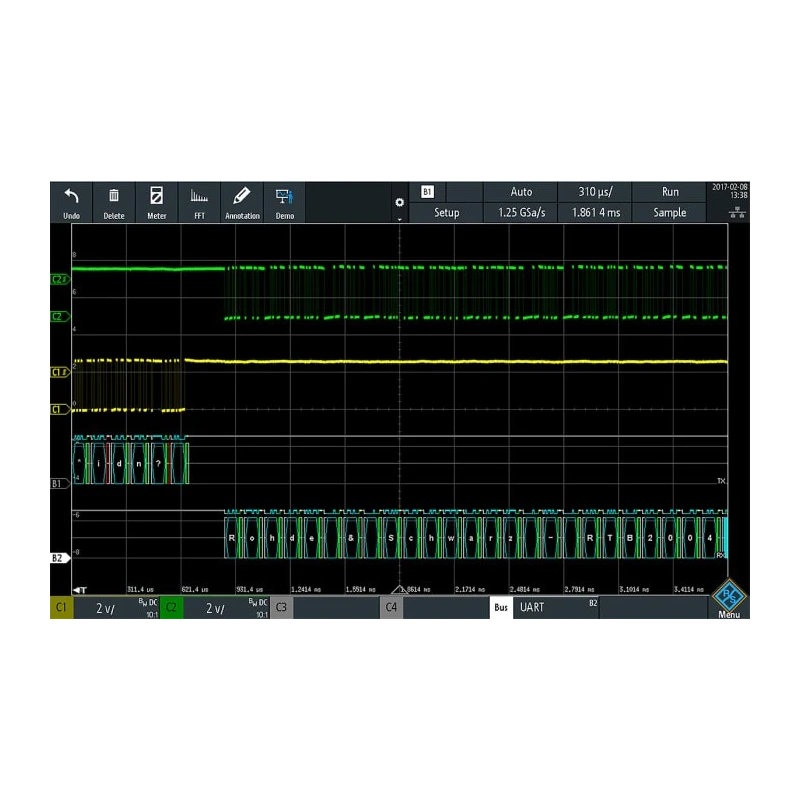The image size is (800, 800).
Task: Click decoded character 'w' on bus B2
Action: (x=451, y=538)
